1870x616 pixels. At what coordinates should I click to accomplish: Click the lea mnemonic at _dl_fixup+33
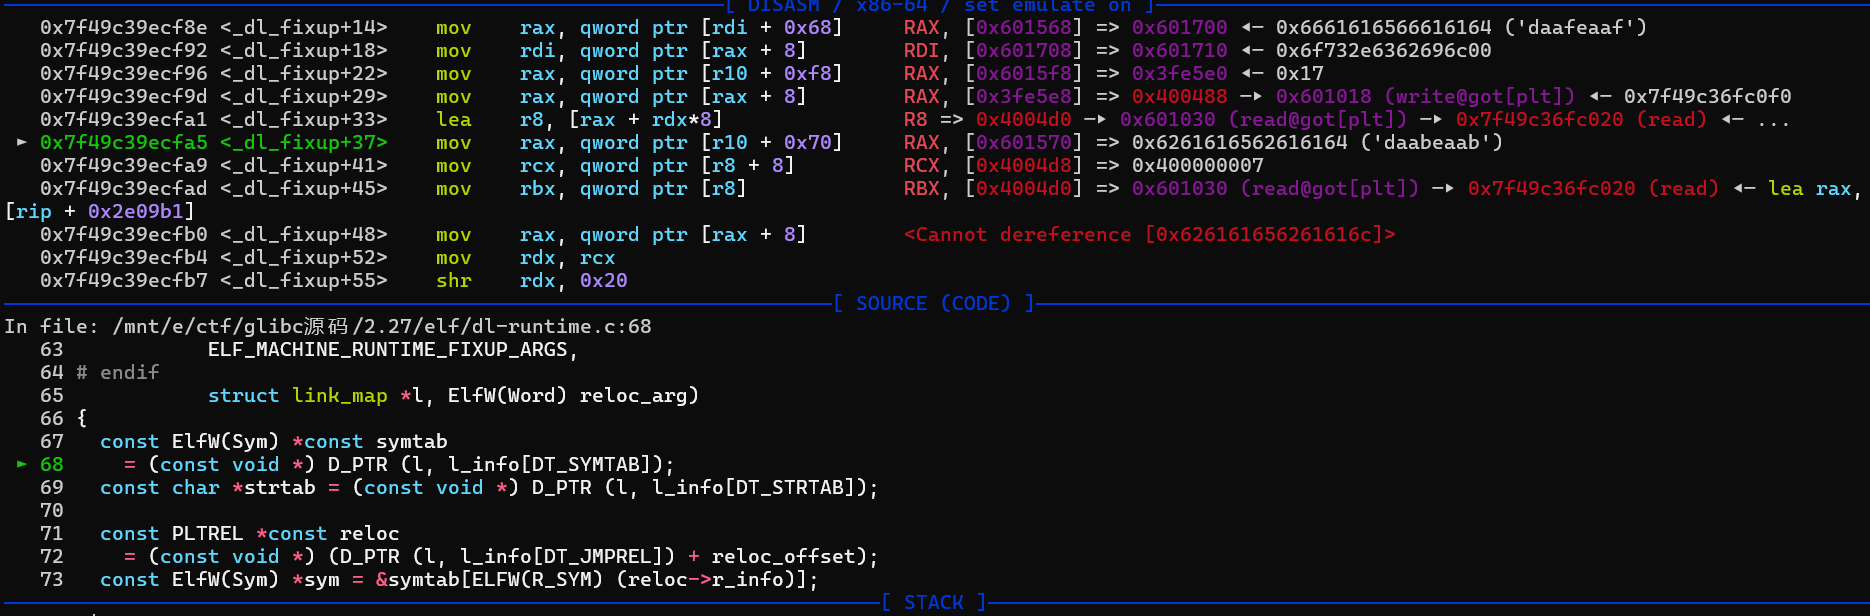[453, 120]
